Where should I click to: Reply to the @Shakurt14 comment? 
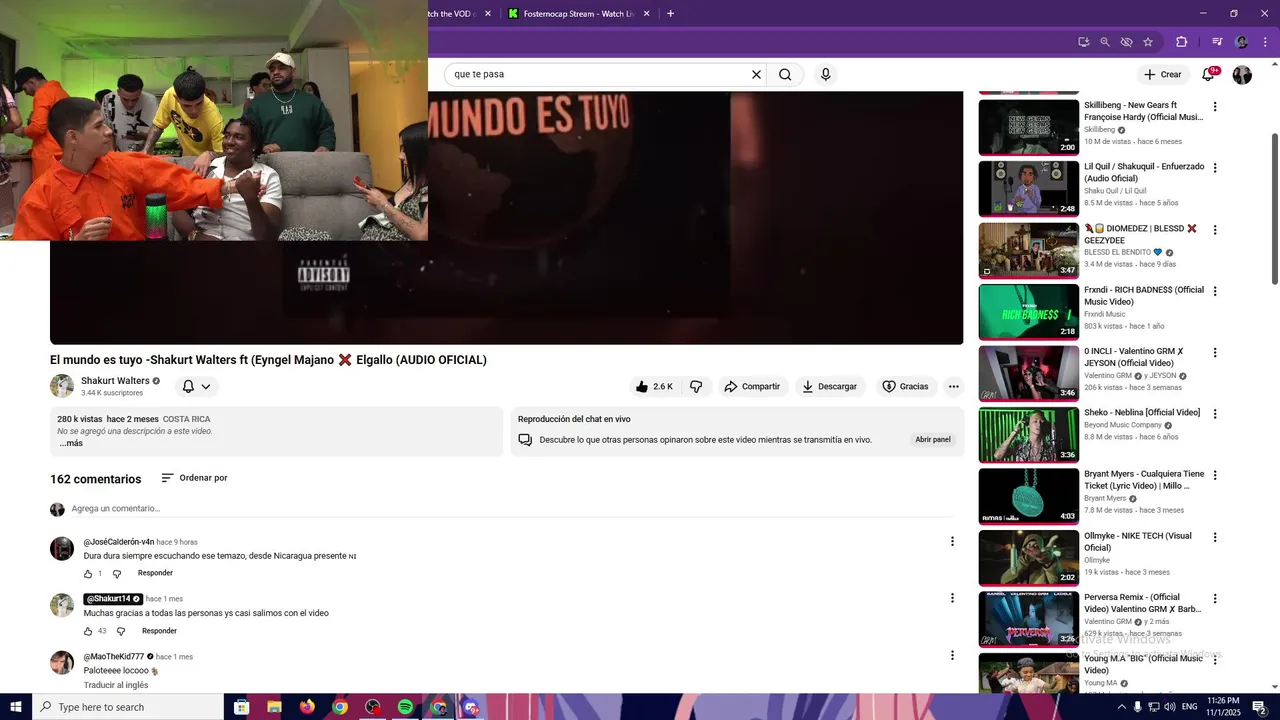[159, 631]
